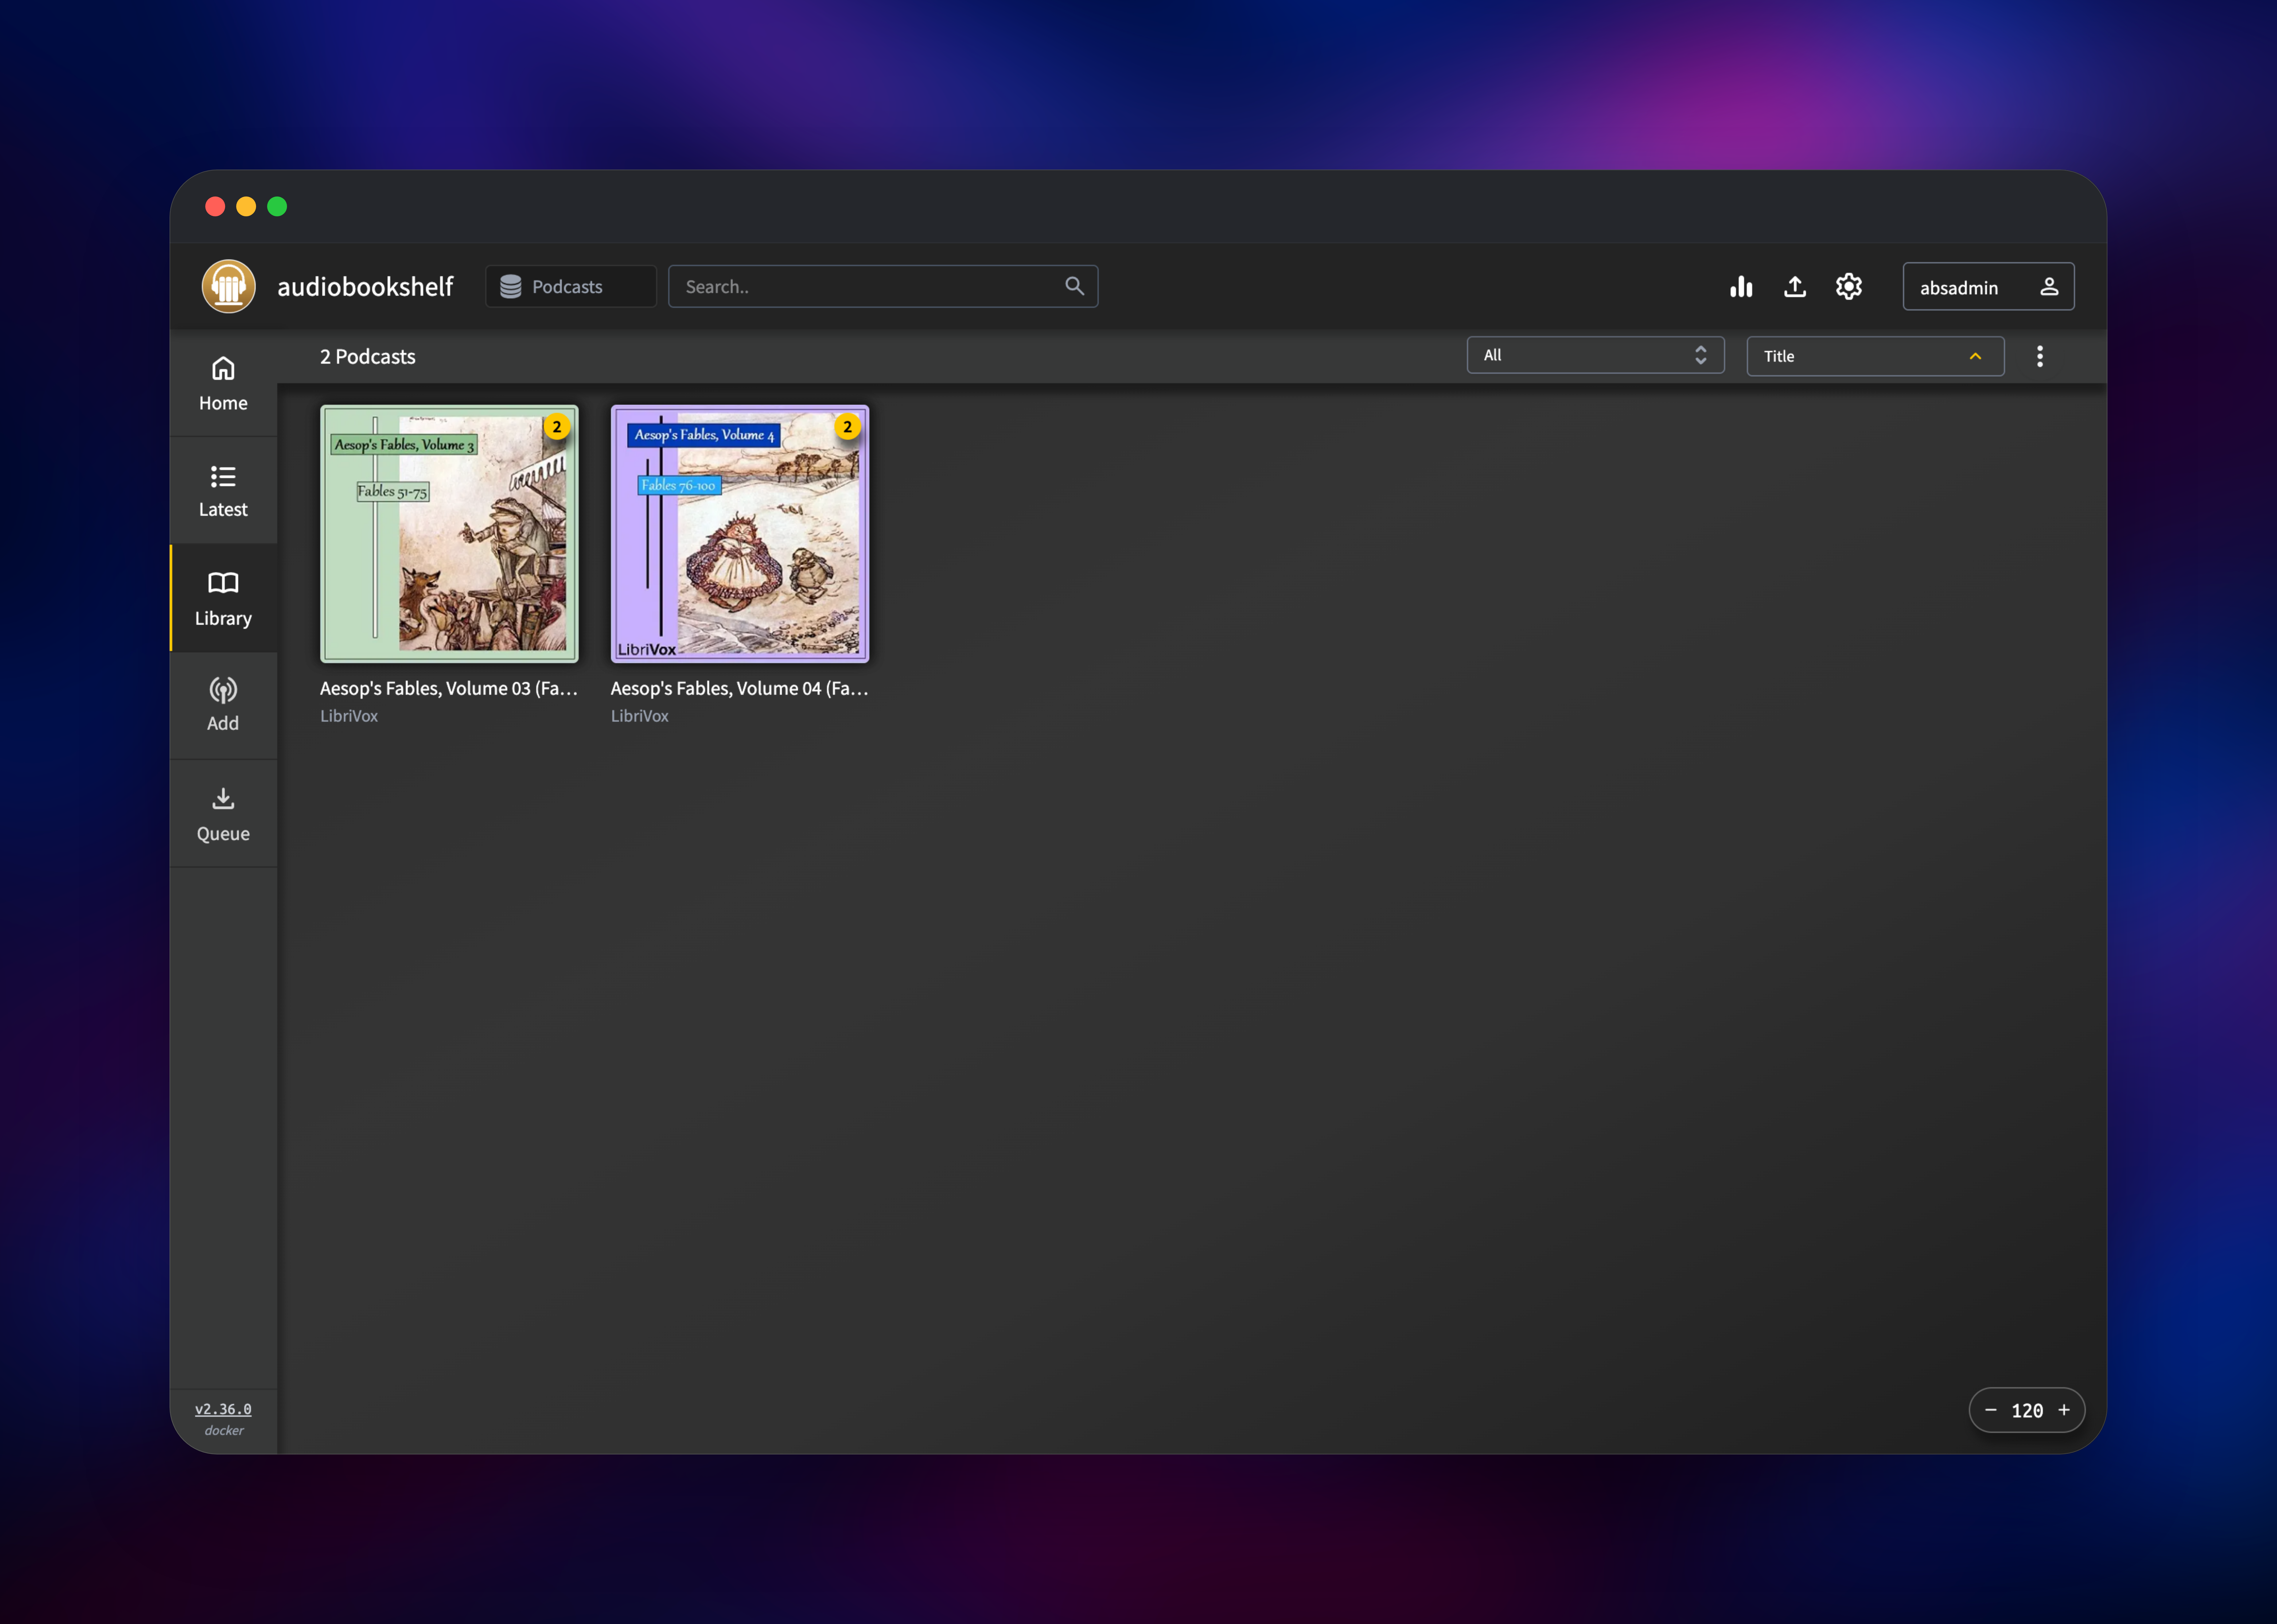
Task: Open the Add podcast sidebar item
Action: coord(223,705)
